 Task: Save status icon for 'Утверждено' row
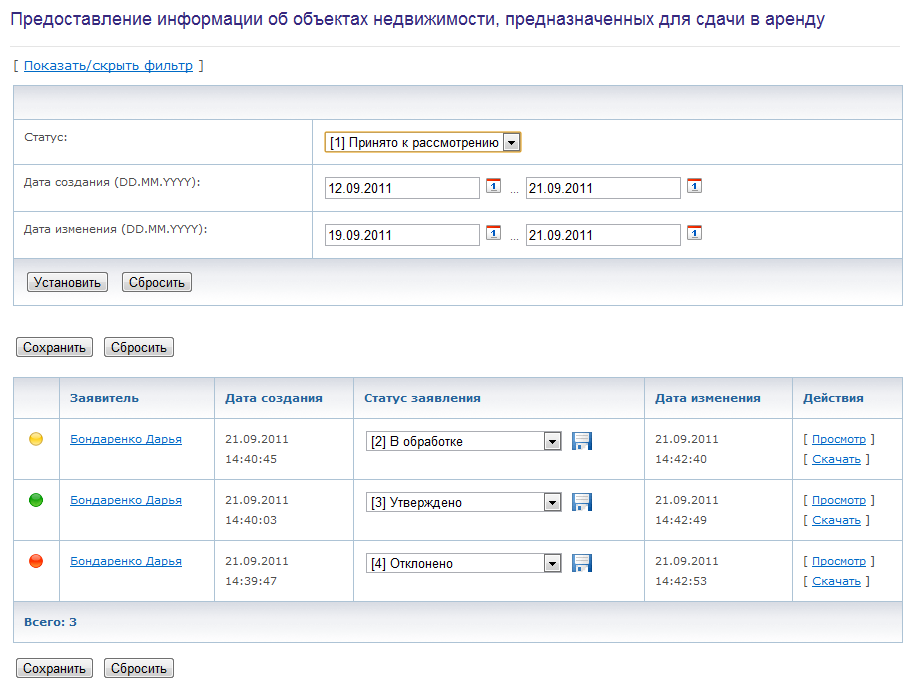582,502
